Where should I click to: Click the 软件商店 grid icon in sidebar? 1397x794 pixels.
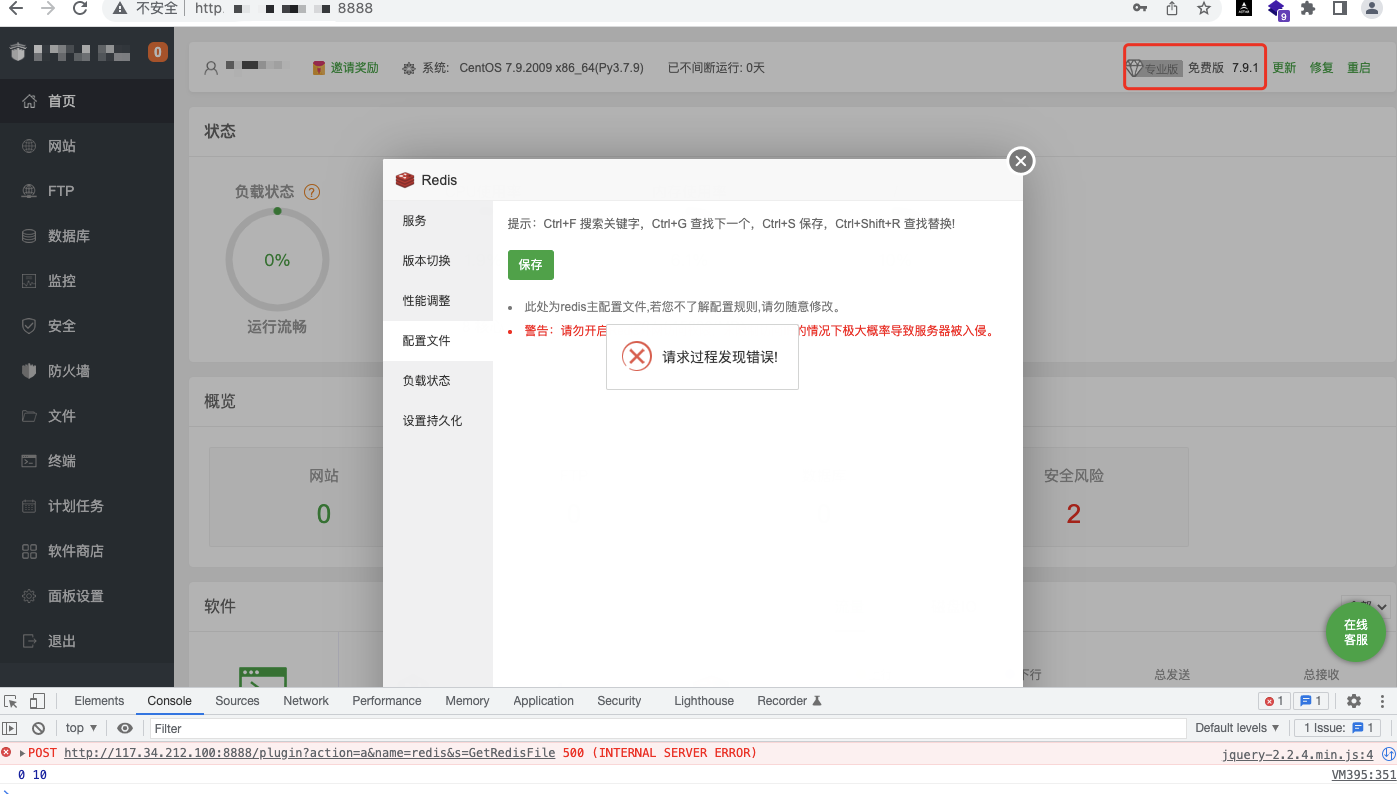29,551
